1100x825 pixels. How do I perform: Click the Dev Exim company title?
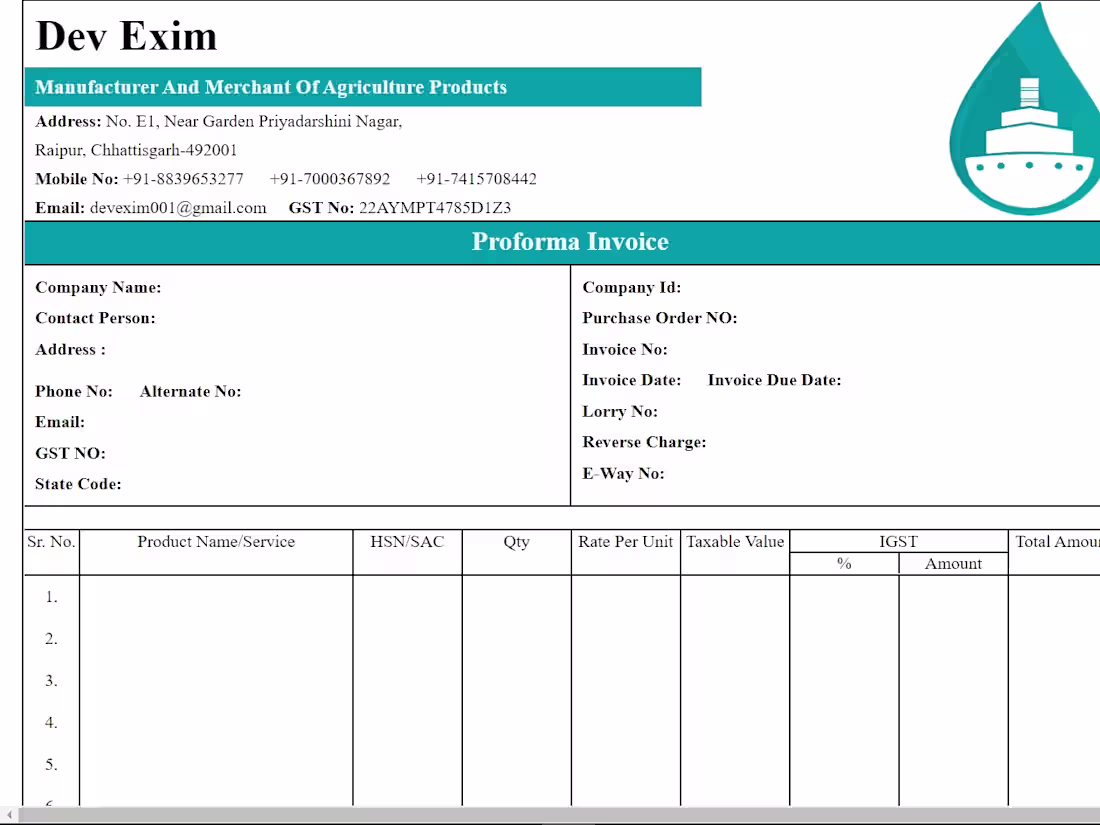126,36
